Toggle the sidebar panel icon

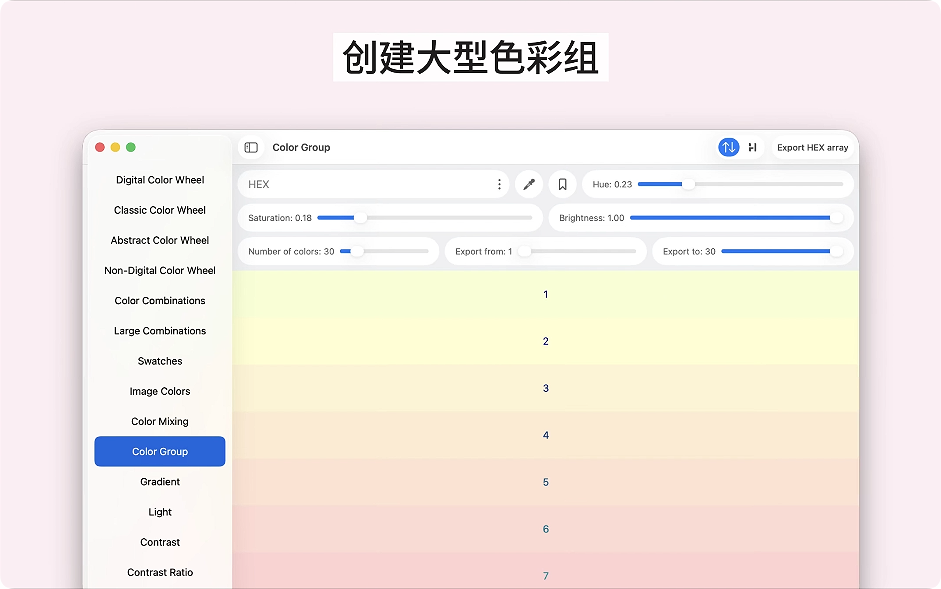coord(251,147)
